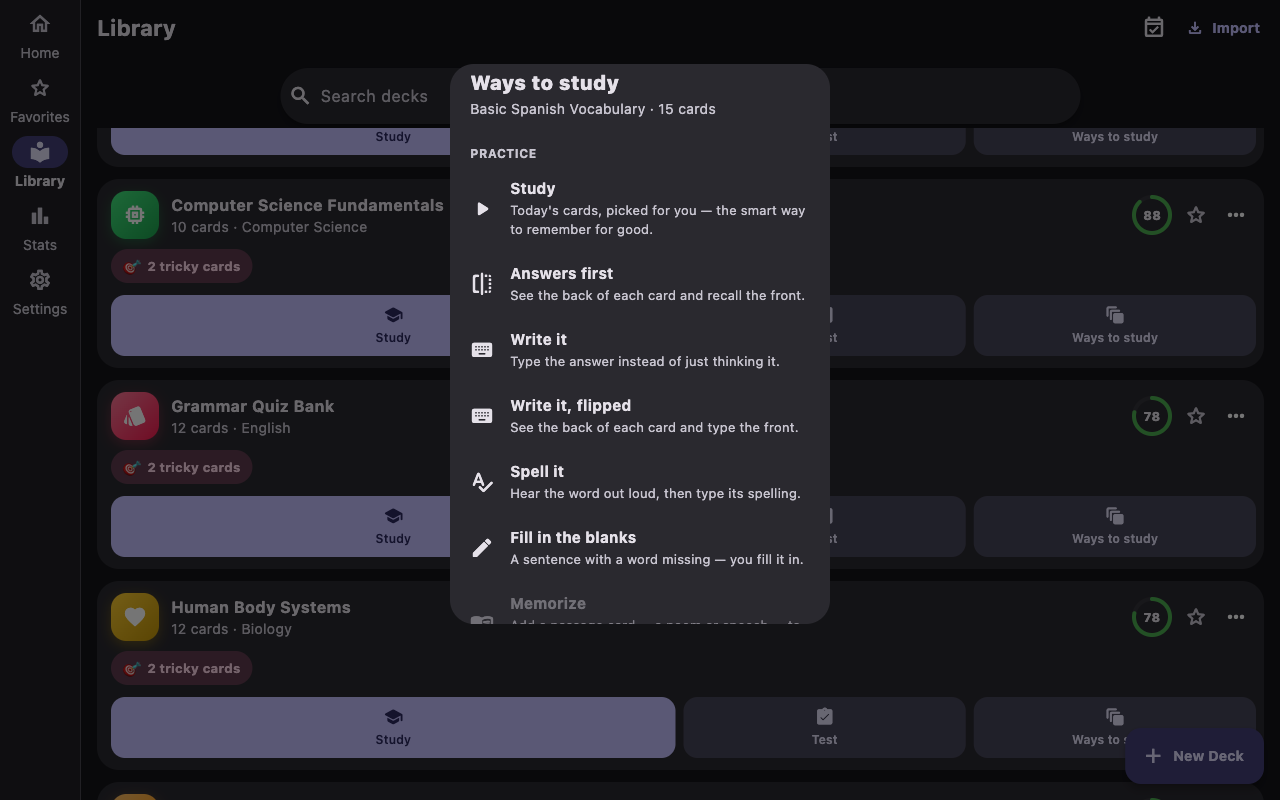1280x800 pixels.
Task: Favorite Human Body Systems deck
Action: (x=1196, y=617)
